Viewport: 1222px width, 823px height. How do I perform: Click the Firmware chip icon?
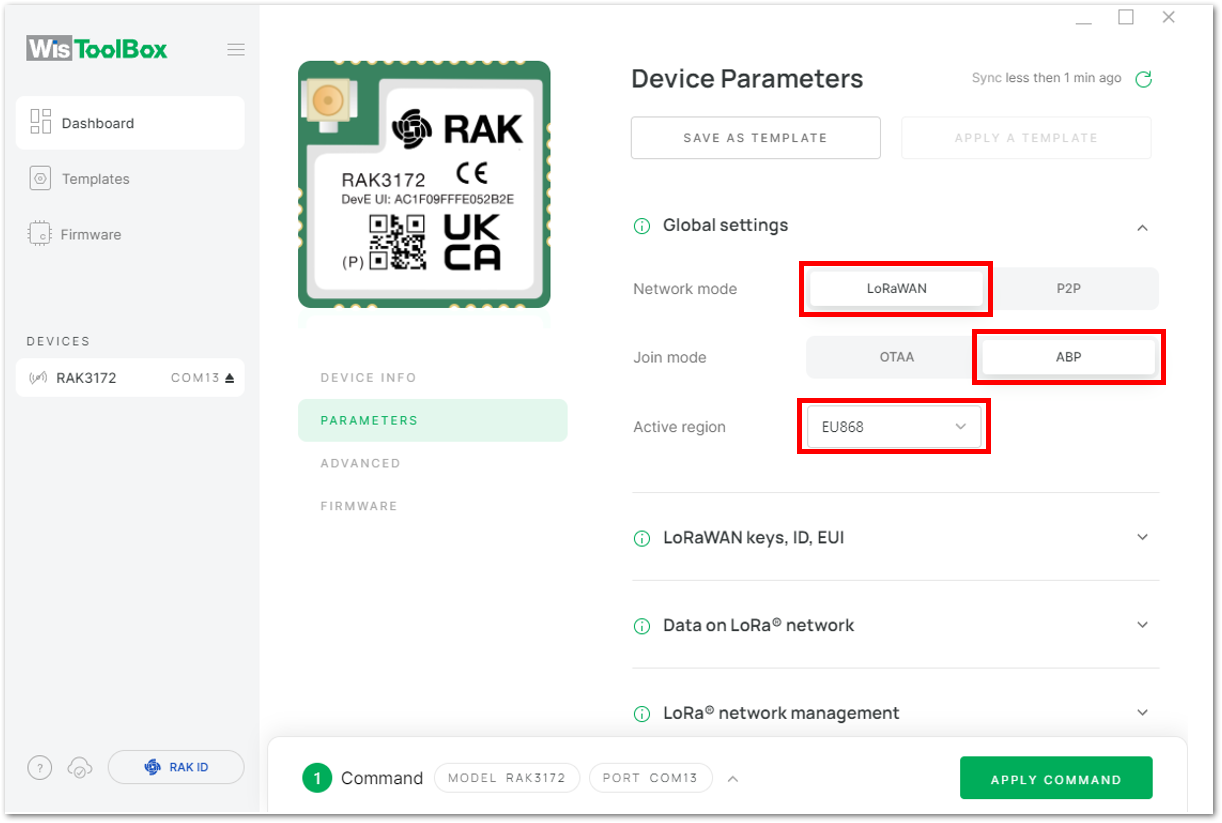click(x=40, y=234)
